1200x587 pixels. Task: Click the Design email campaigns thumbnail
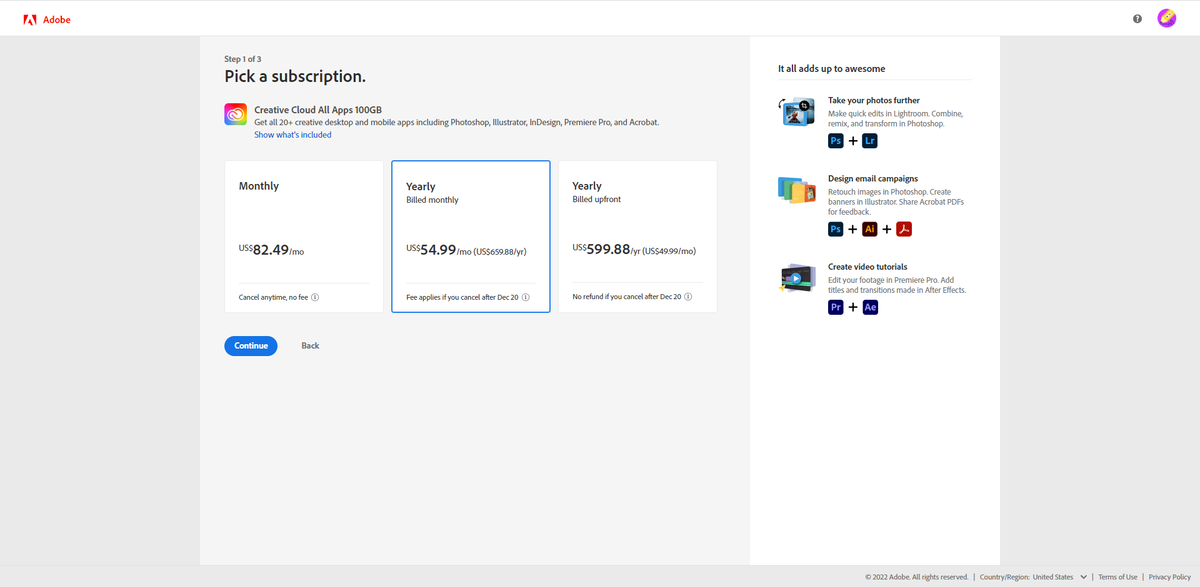(798, 190)
